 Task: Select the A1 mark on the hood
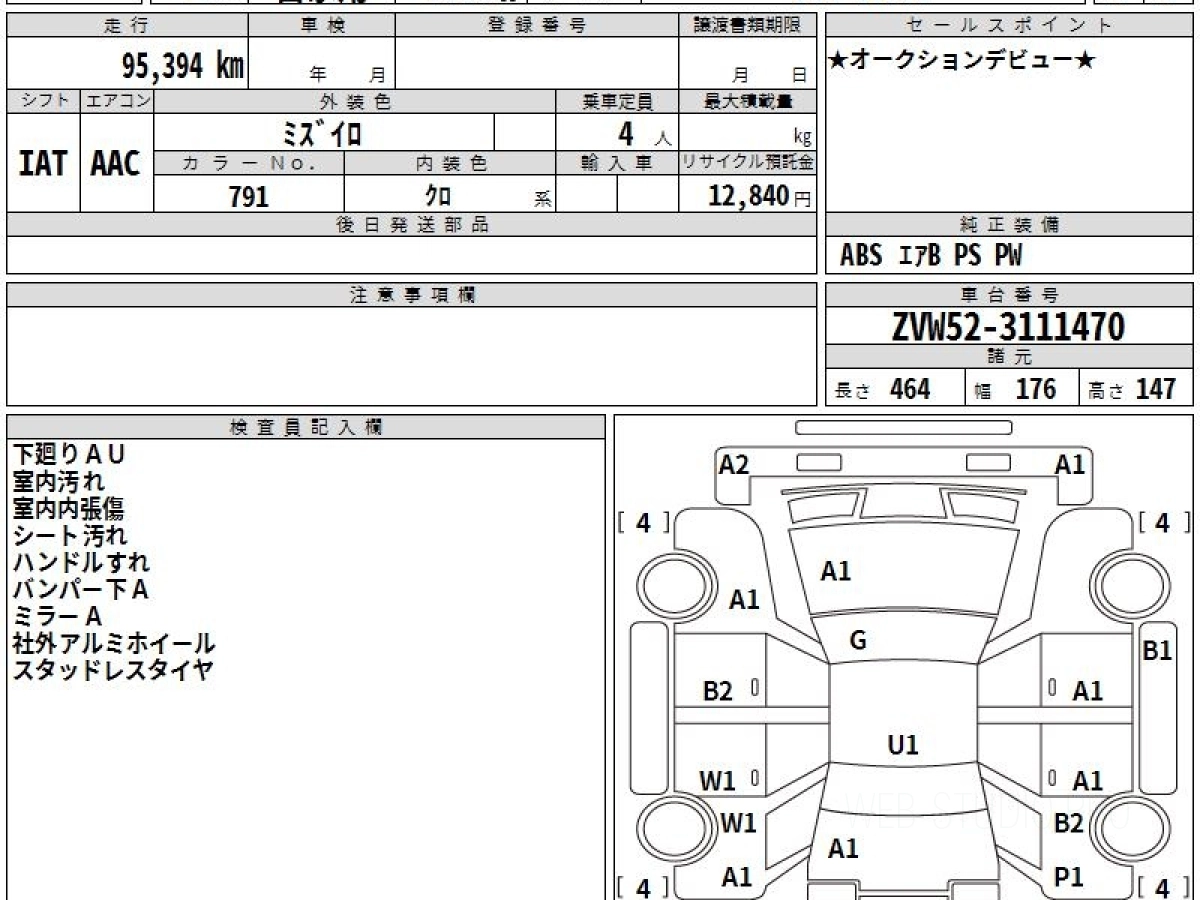[x=835, y=571]
